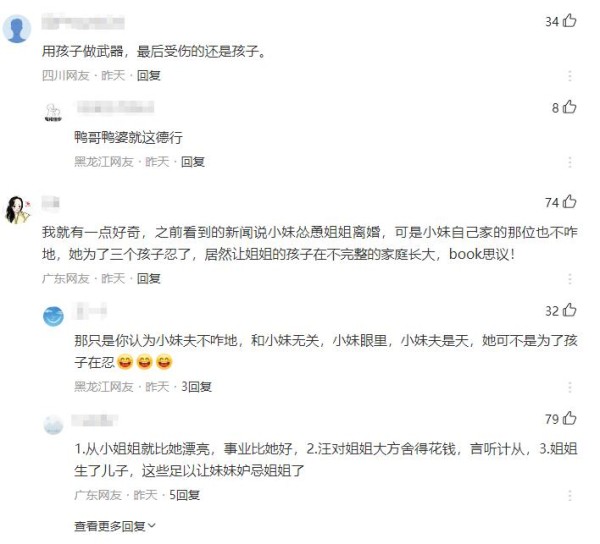Open the blue smiley avatar profile
This screenshot has height=544, width=600.
(53, 316)
